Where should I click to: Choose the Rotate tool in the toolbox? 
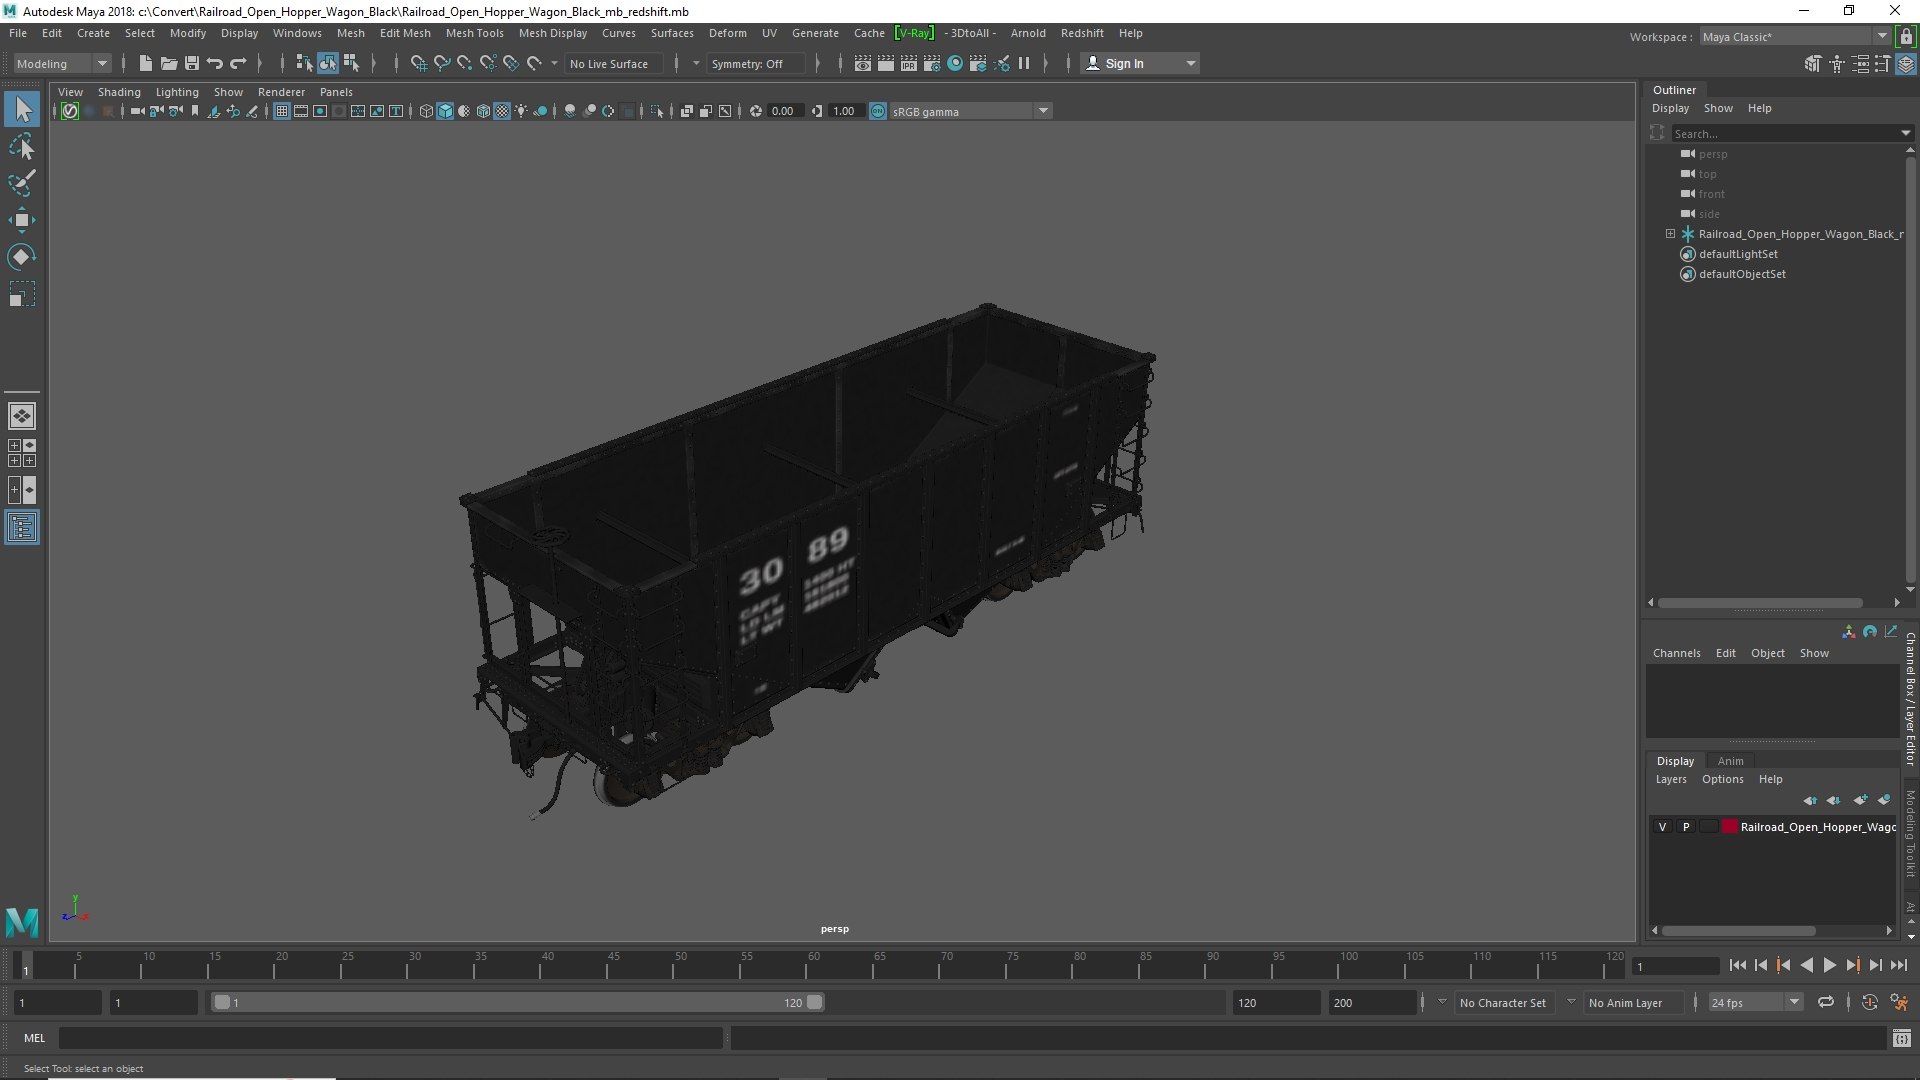(22, 257)
